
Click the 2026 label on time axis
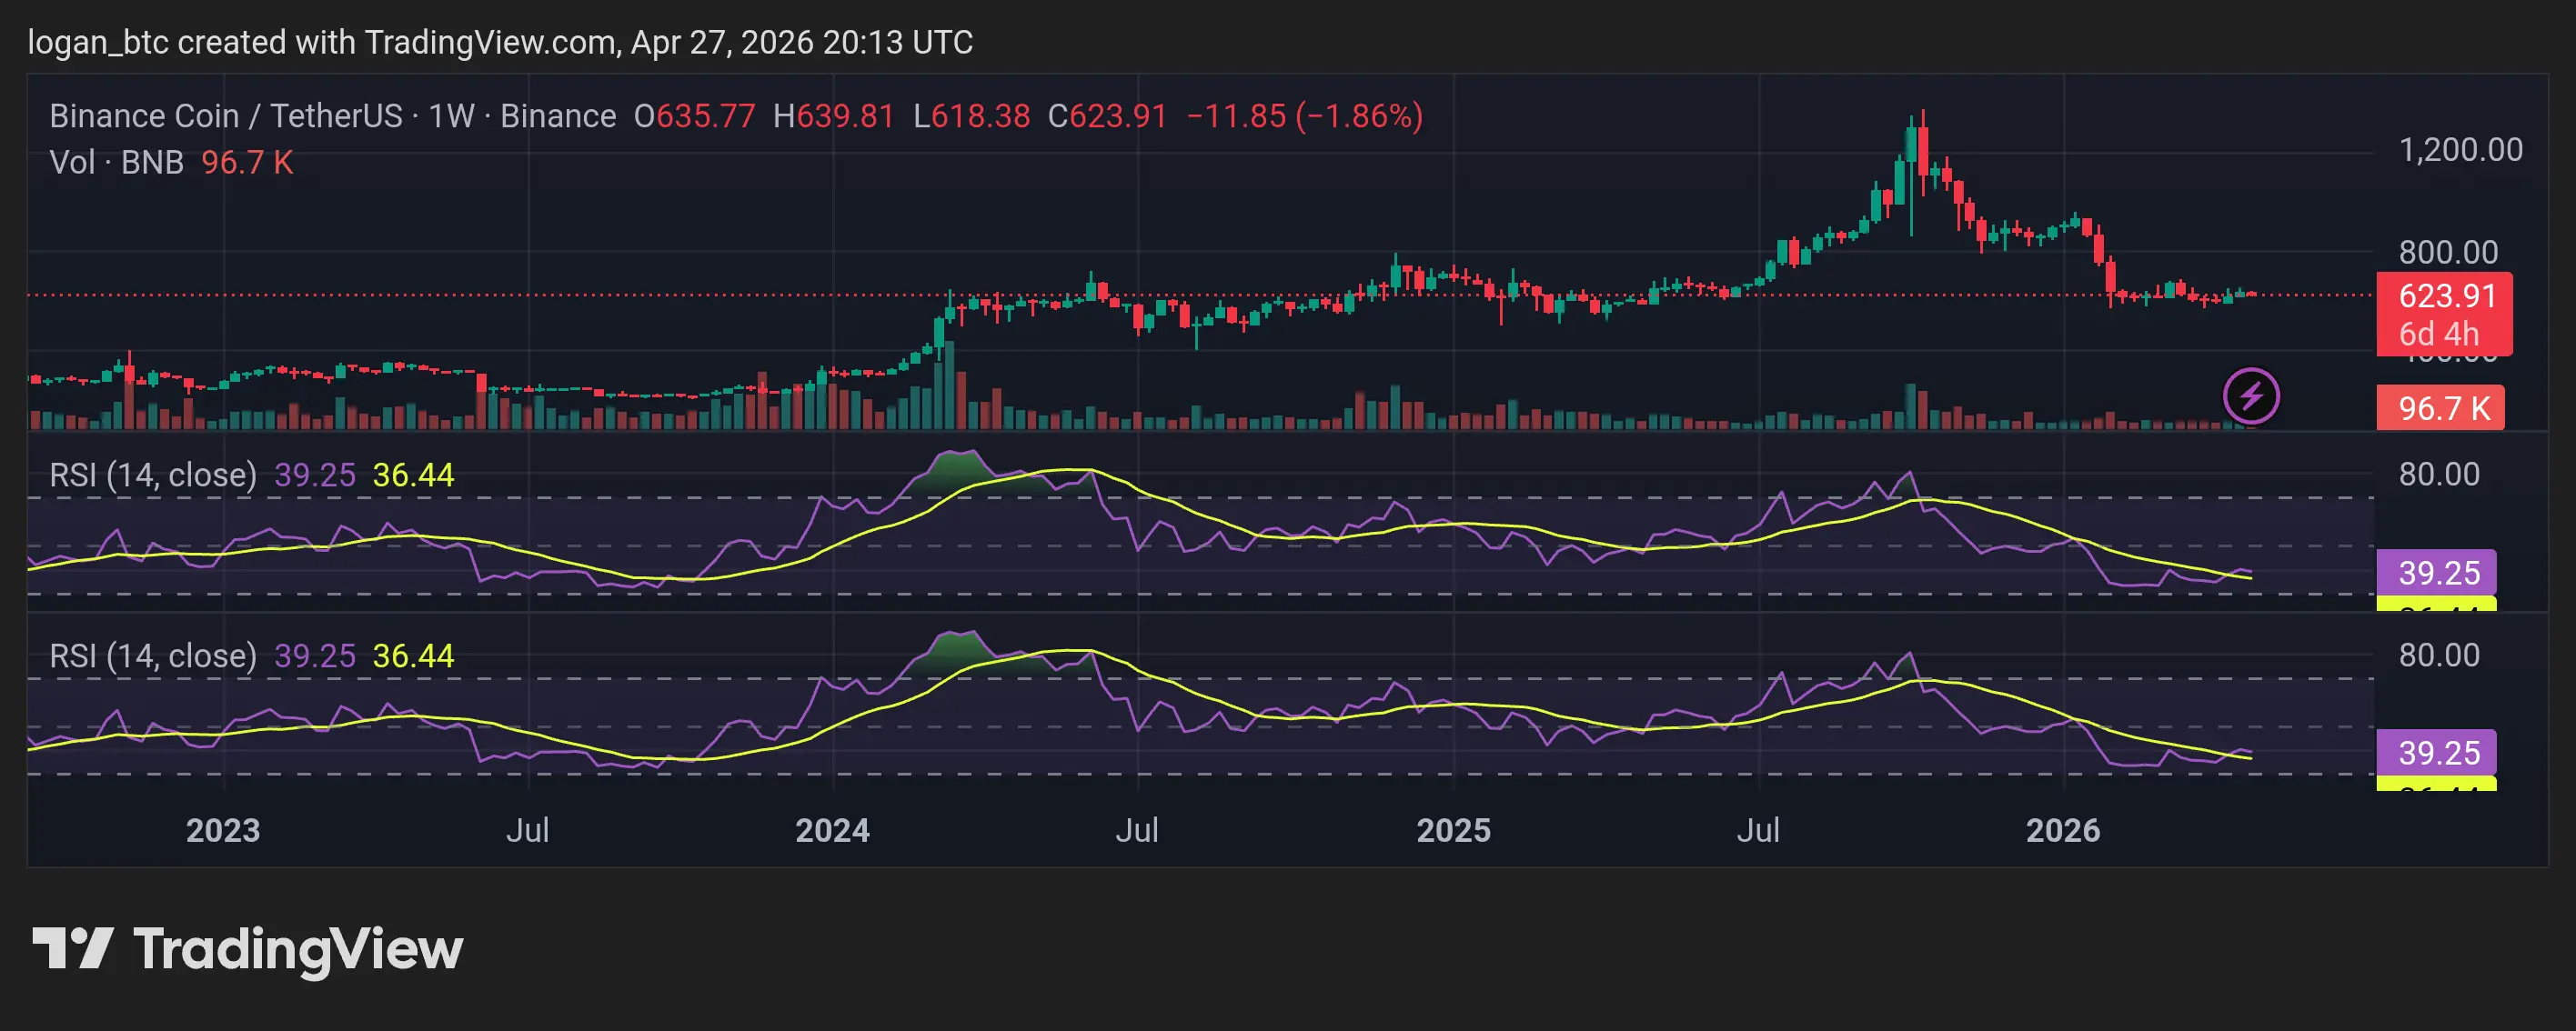(2062, 830)
